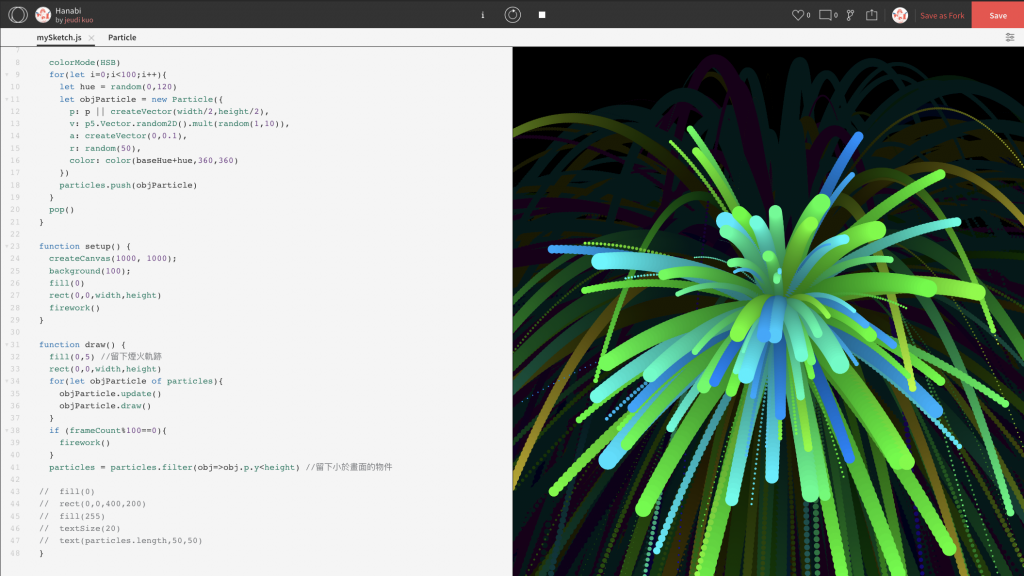Open the forks branch icon

850,15
